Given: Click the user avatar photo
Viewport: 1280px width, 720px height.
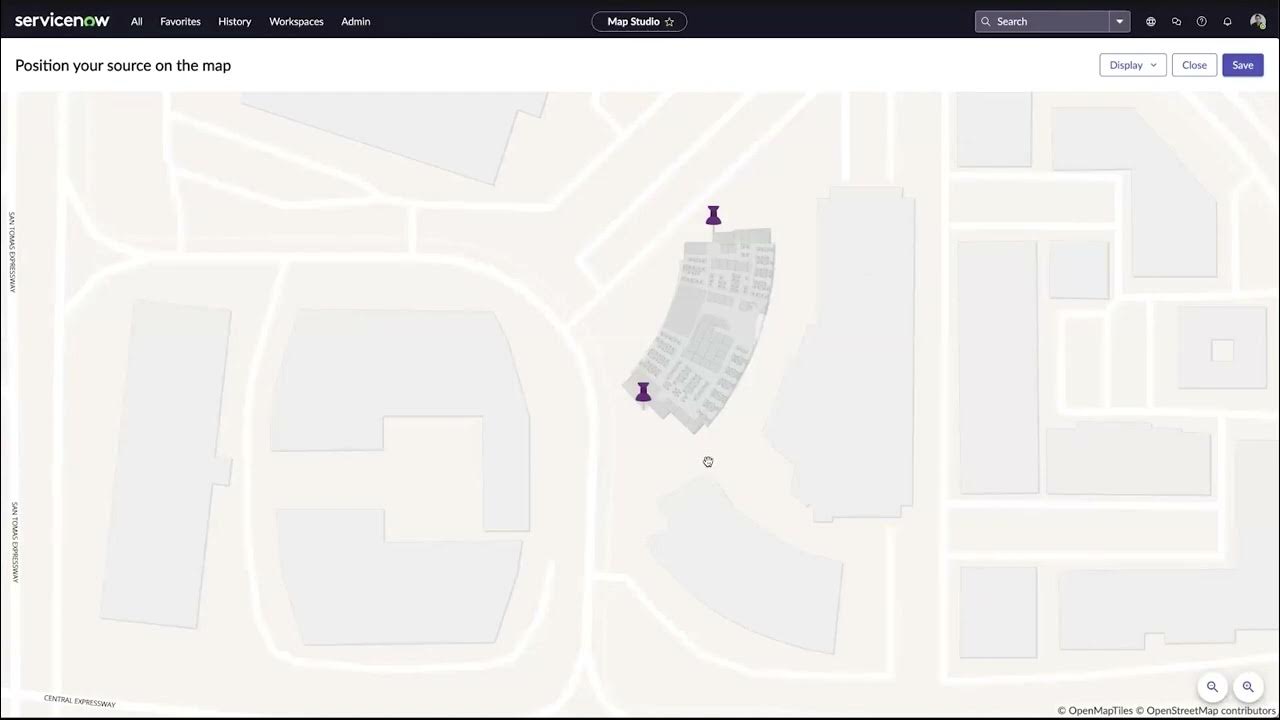Looking at the screenshot, I should pos(1257,21).
